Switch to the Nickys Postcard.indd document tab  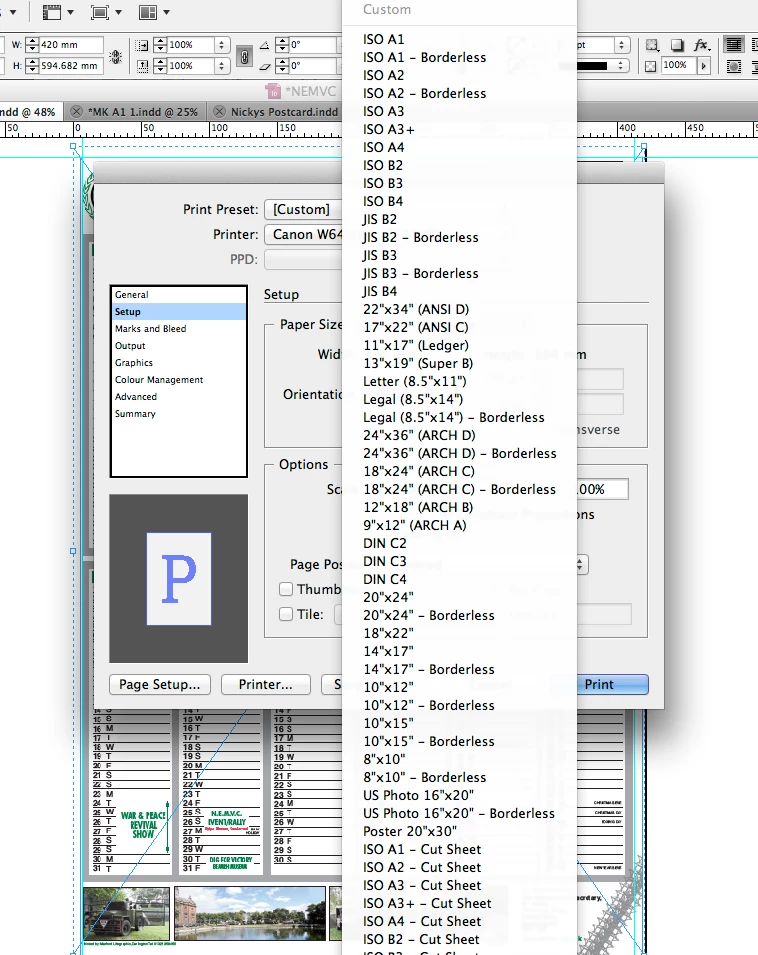pos(284,112)
